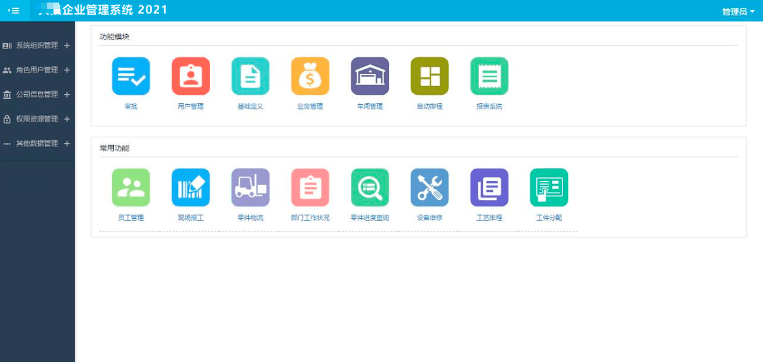Open the 设备维修 wrench and screwdriver icon

click(430, 188)
